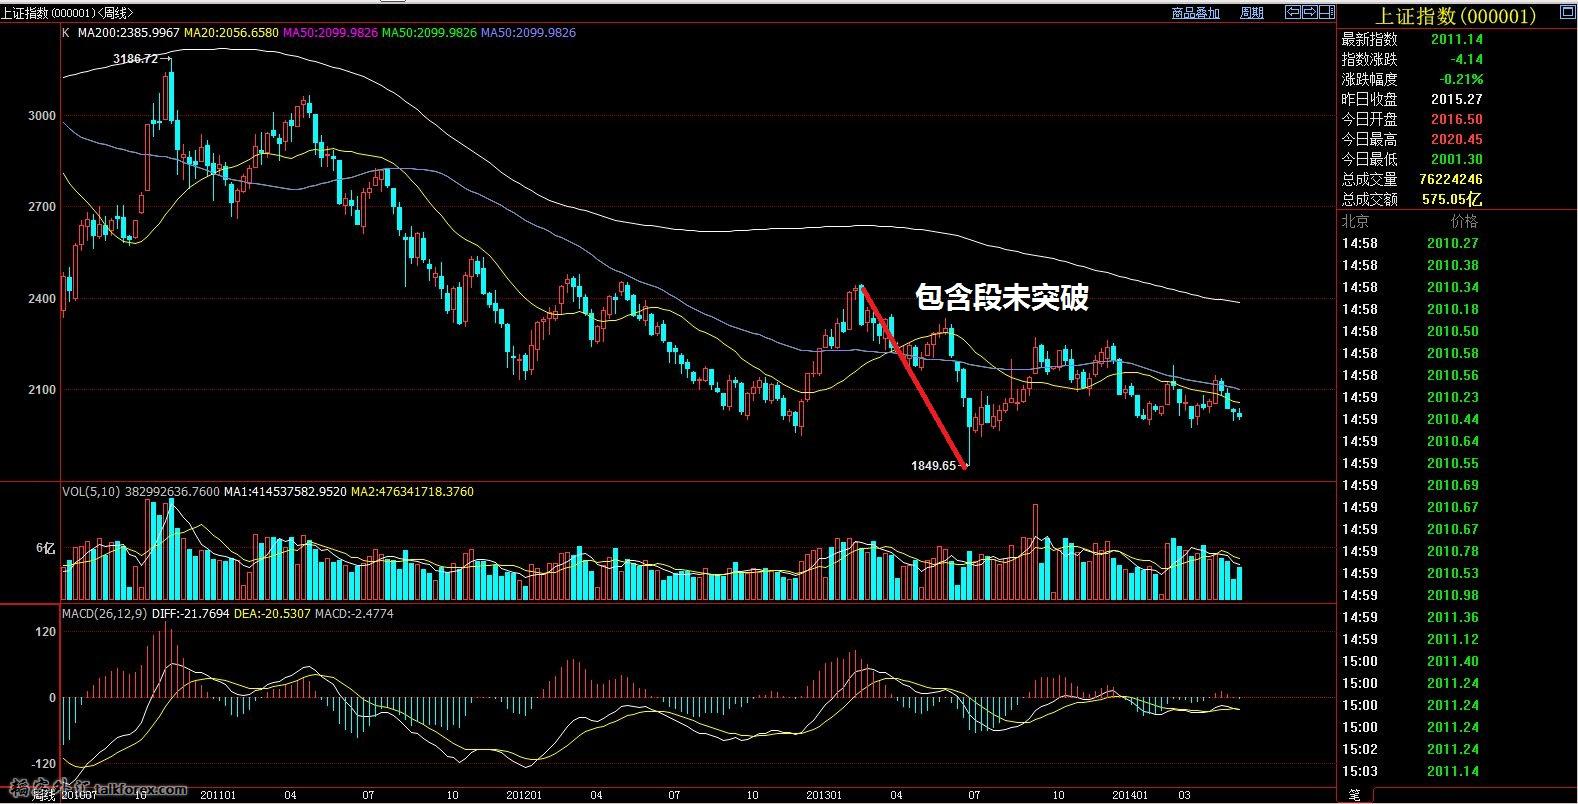Click the DIFF:-21.7694 value label

(190, 614)
